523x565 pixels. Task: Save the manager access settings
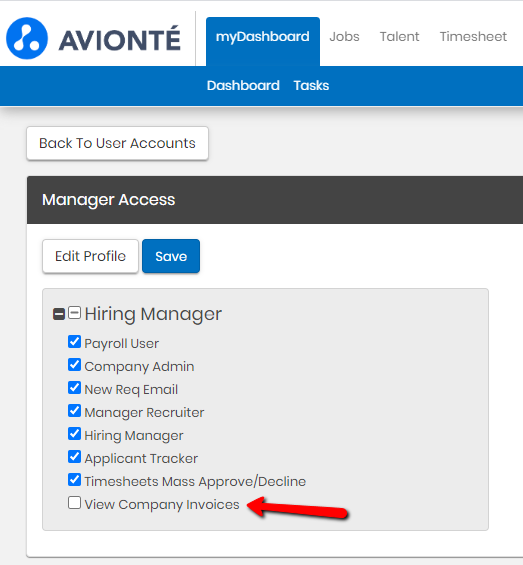click(171, 256)
